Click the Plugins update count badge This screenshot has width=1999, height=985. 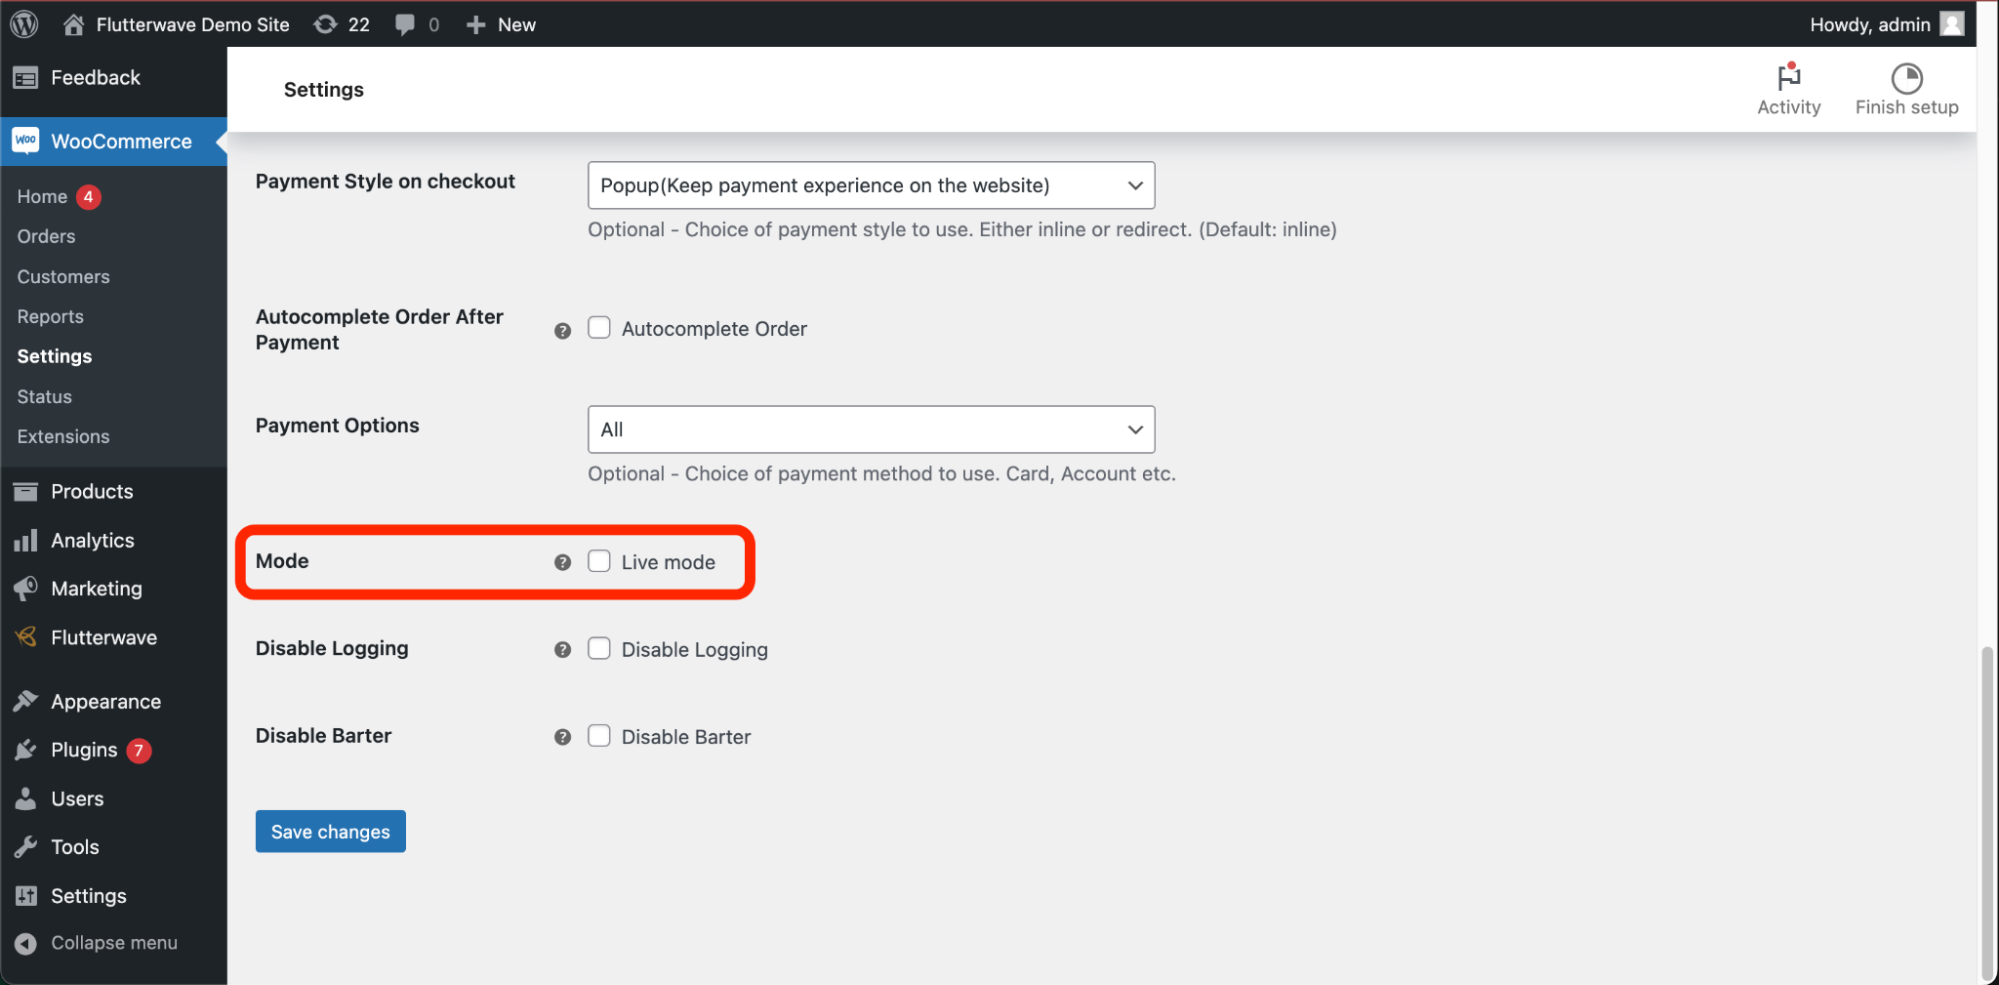point(139,750)
